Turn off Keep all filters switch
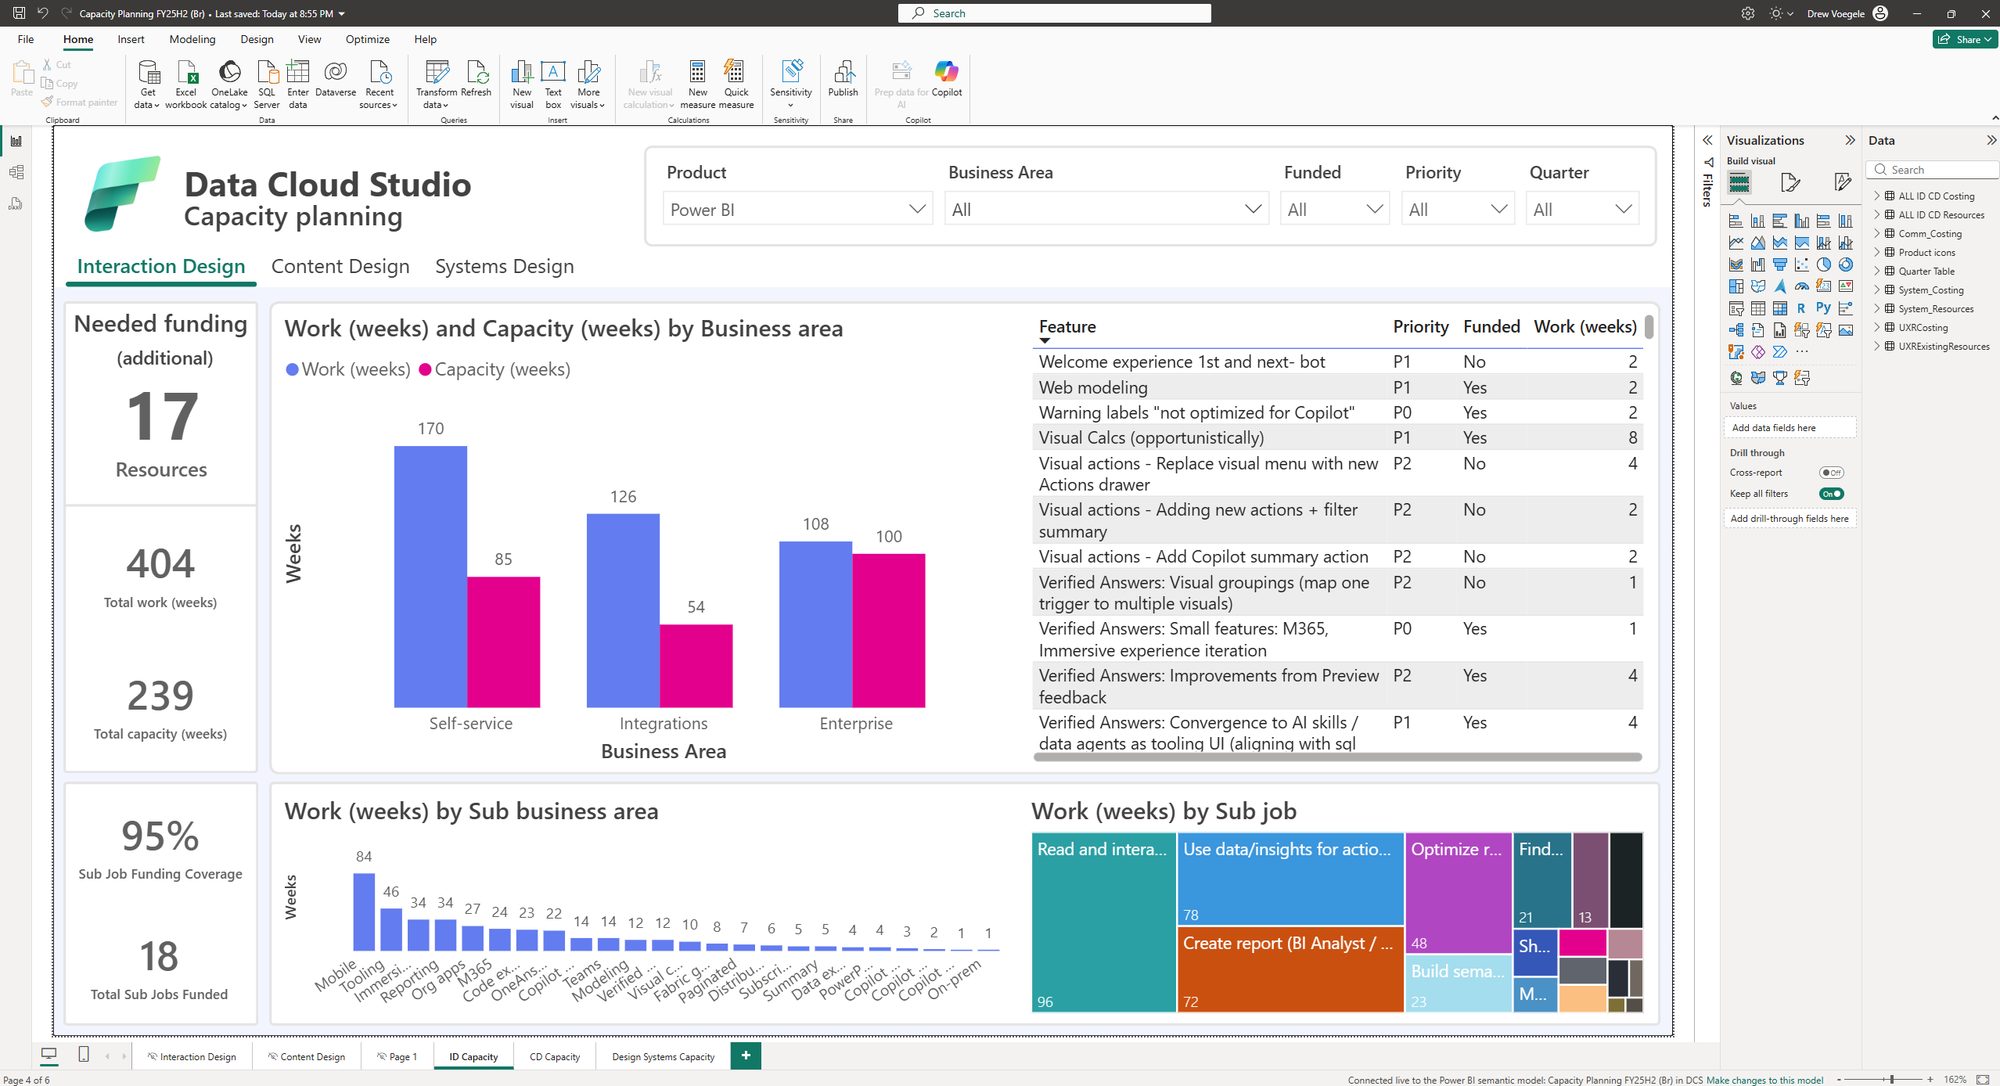This screenshot has height=1086, width=2000. [x=1832, y=494]
